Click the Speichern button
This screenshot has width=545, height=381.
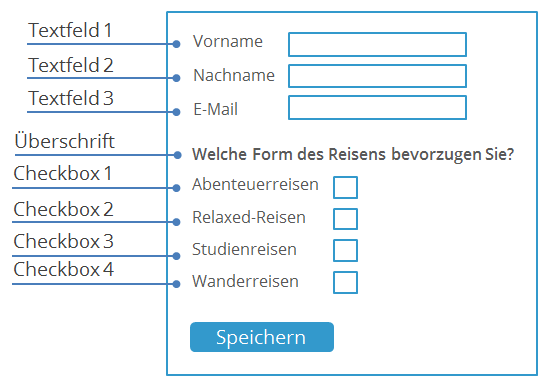pos(262,337)
